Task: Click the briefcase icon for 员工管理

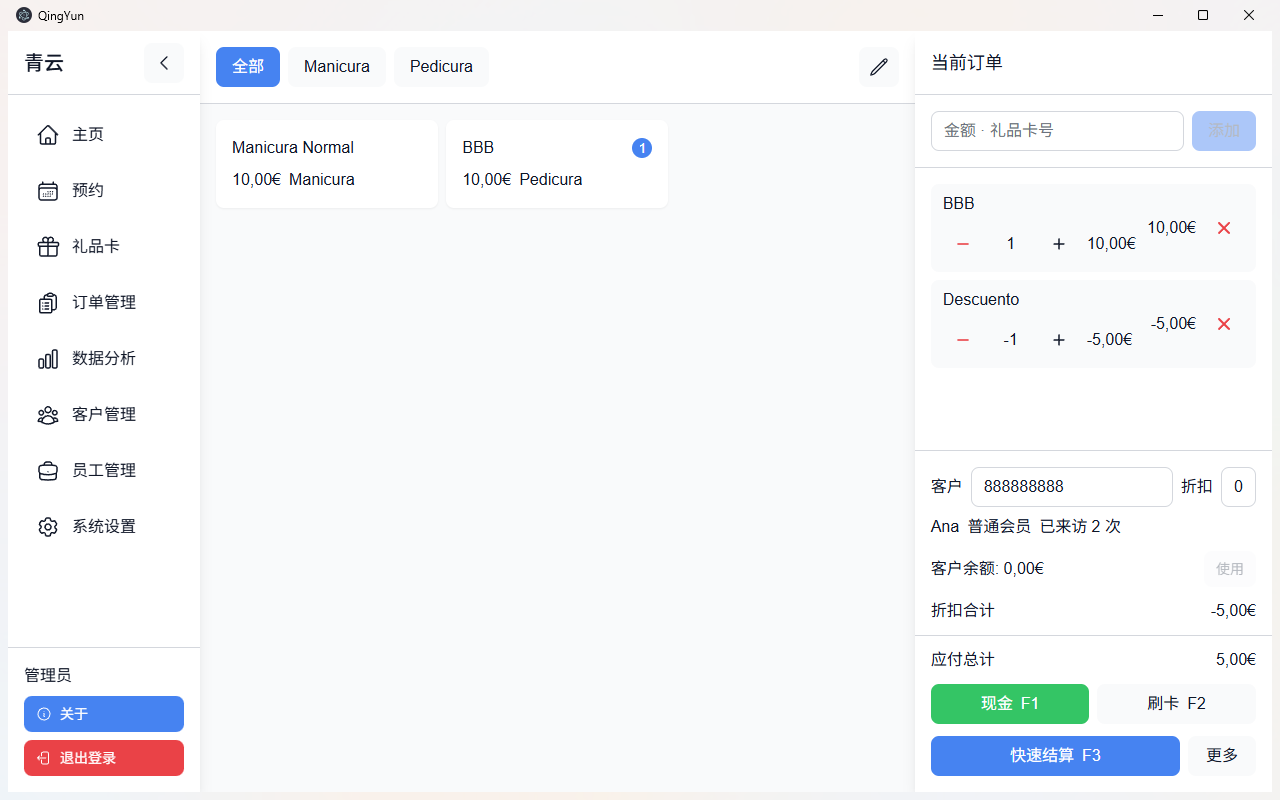Action: [x=48, y=470]
